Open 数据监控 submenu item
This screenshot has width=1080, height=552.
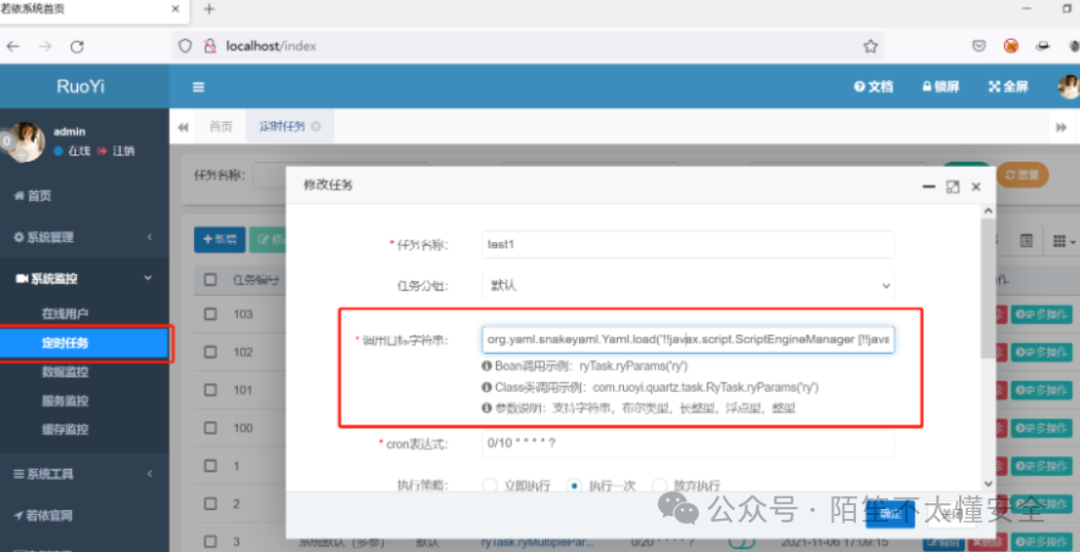click(65, 372)
